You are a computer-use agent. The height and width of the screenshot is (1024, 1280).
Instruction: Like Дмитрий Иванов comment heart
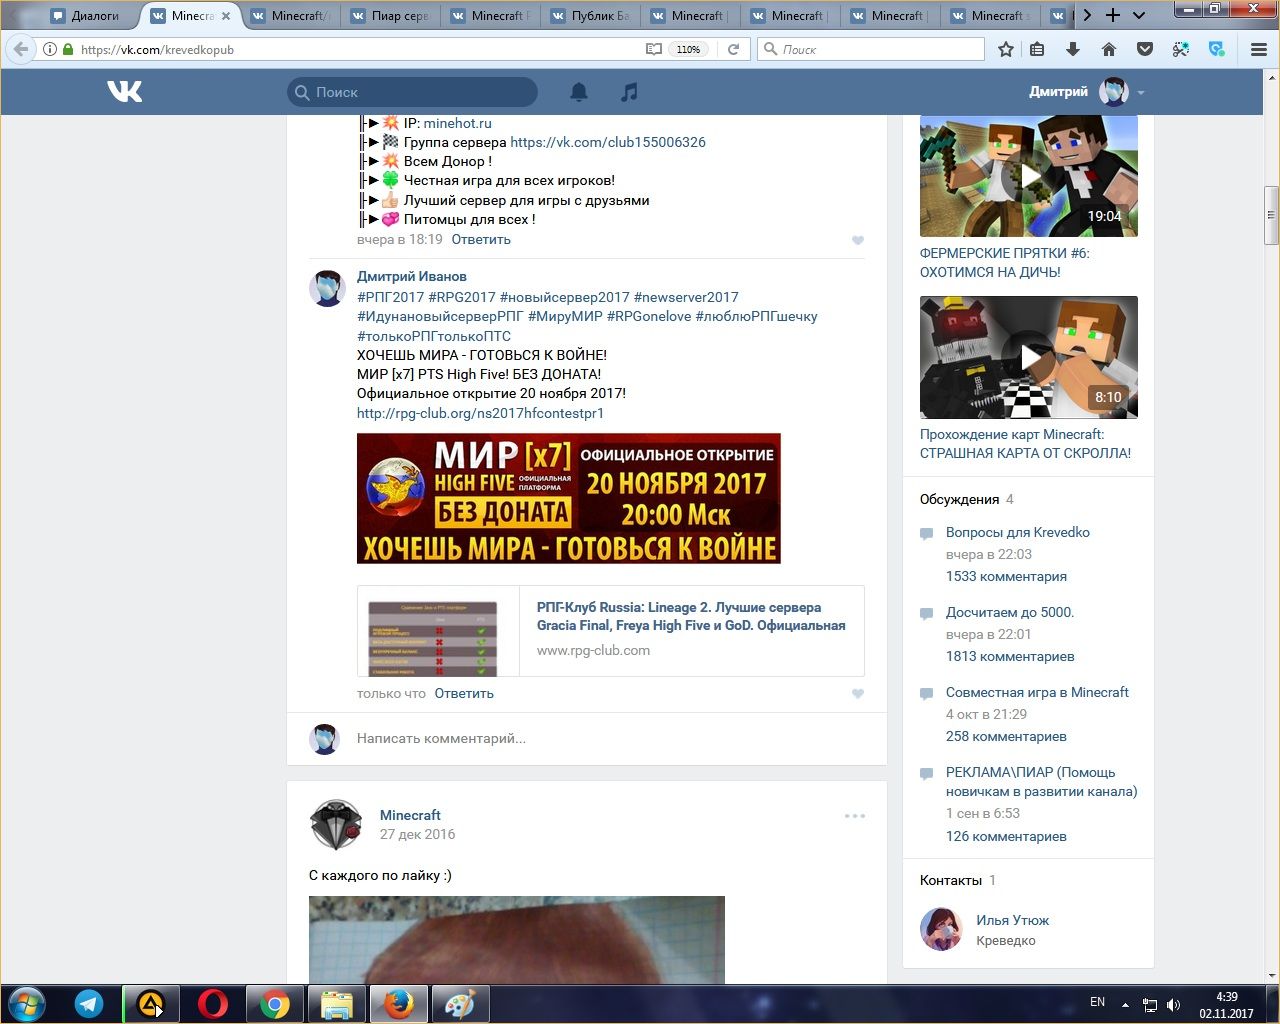[857, 694]
